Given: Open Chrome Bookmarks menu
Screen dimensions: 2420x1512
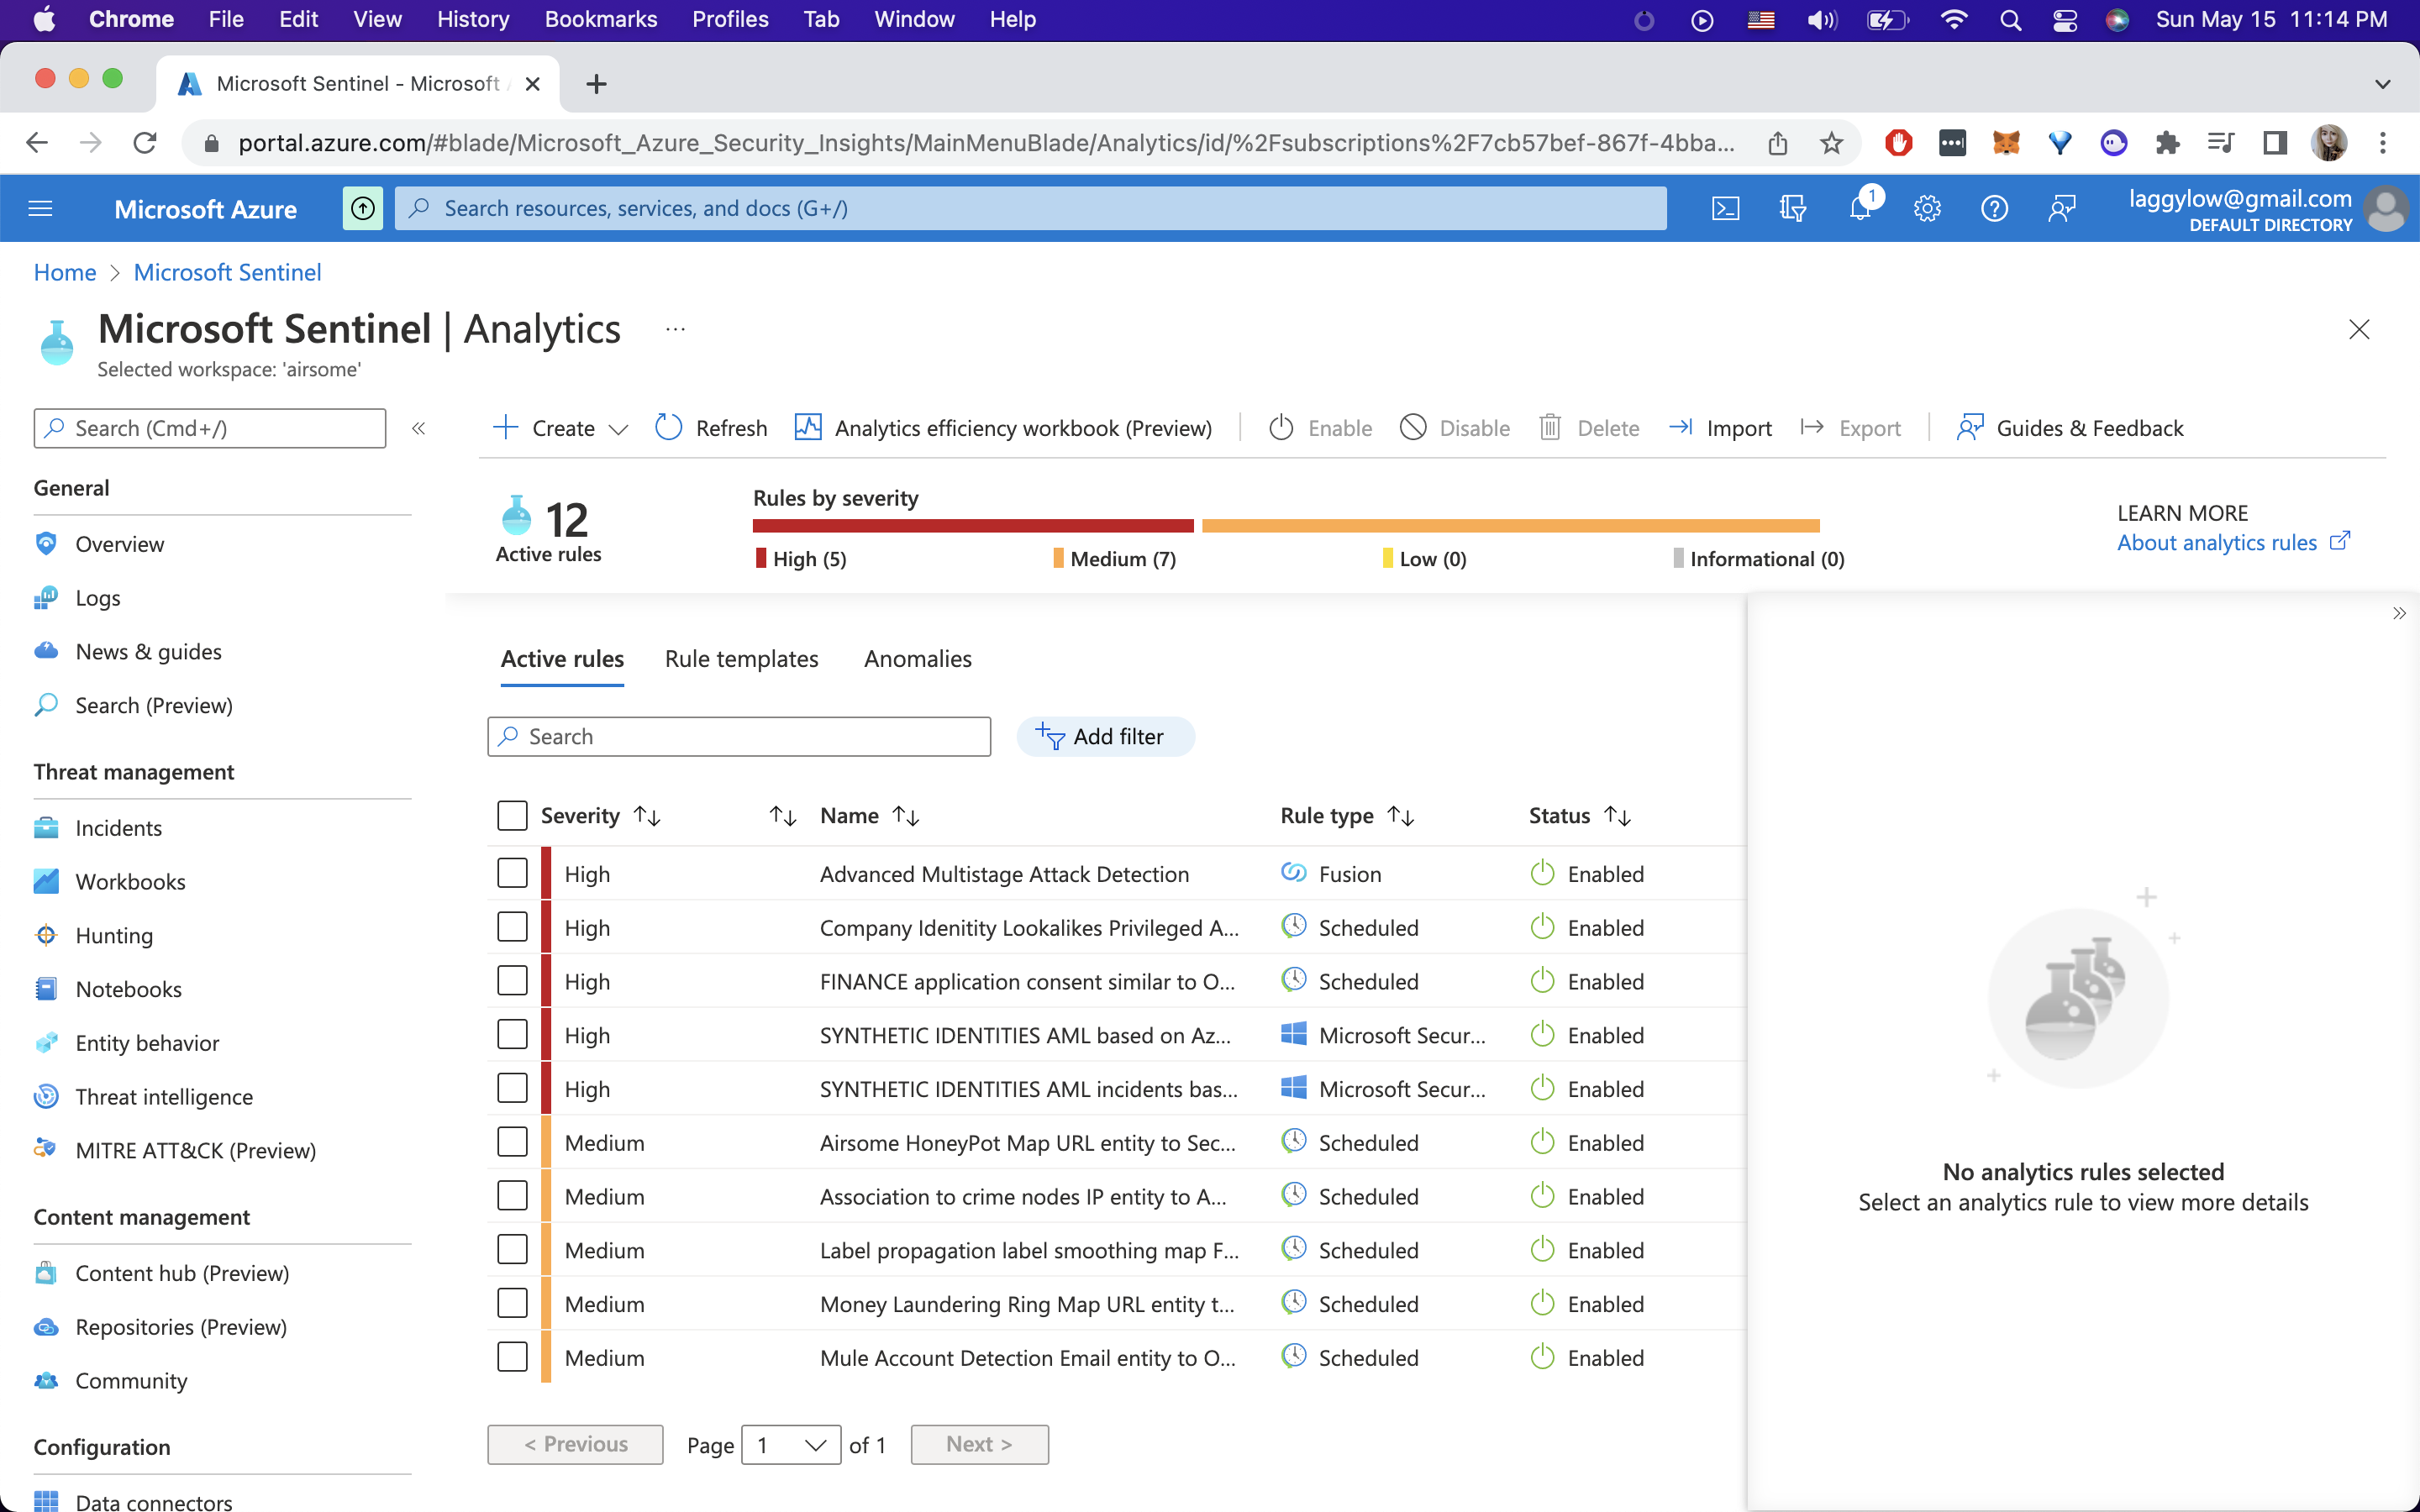Looking at the screenshot, I should pyautogui.click(x=600, y=19).
